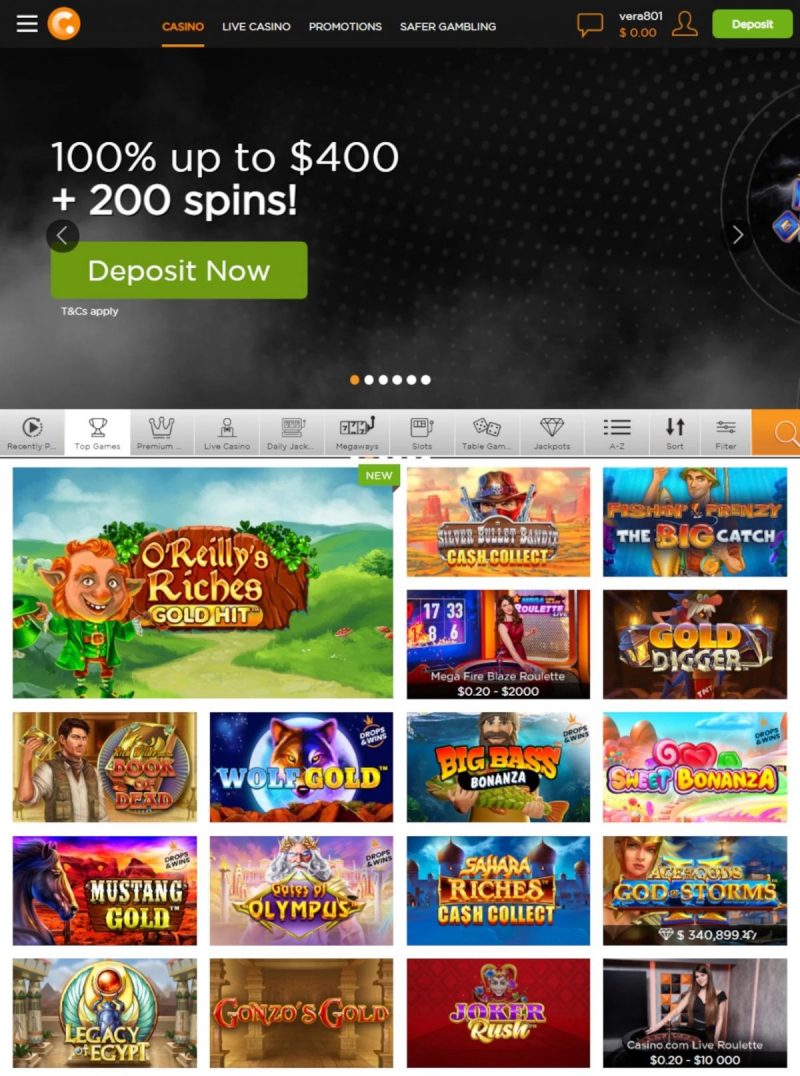
Task: Open the Filter options
Action: pos(726,433)
